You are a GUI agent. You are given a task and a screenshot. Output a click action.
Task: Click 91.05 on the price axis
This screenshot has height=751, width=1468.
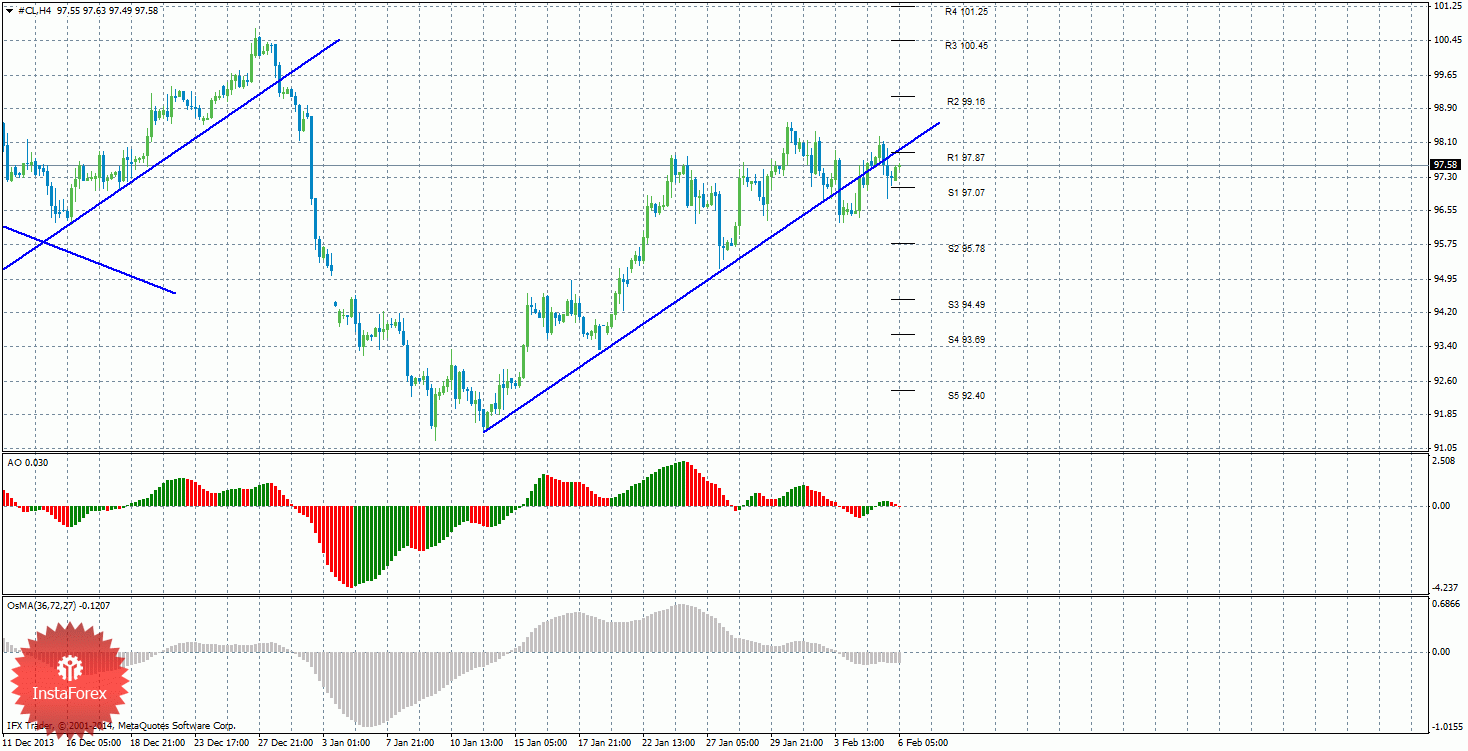point(1445,447)
